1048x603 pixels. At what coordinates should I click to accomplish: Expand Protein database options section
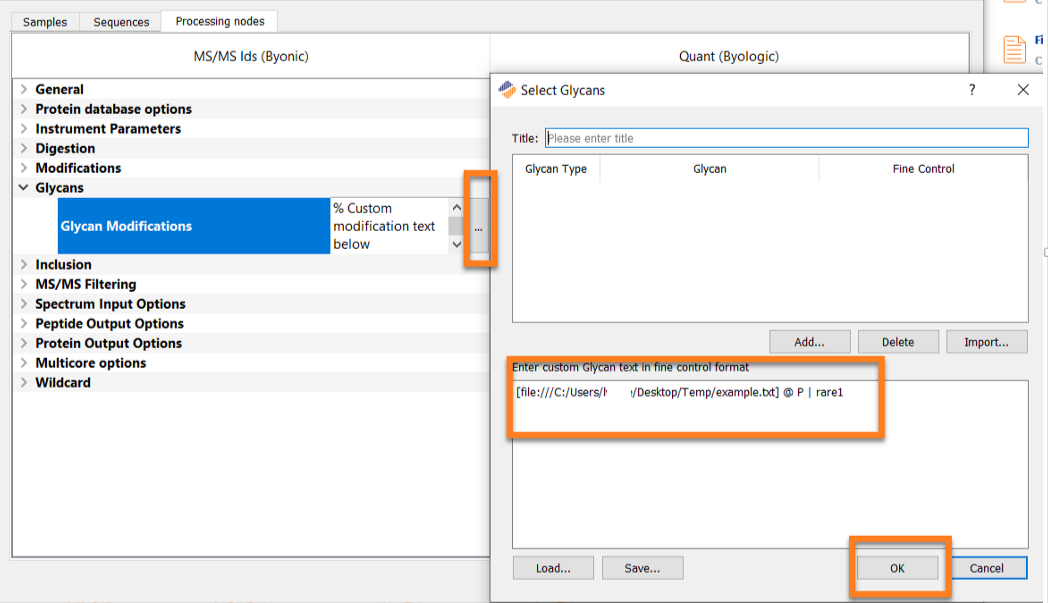[24, 109]
